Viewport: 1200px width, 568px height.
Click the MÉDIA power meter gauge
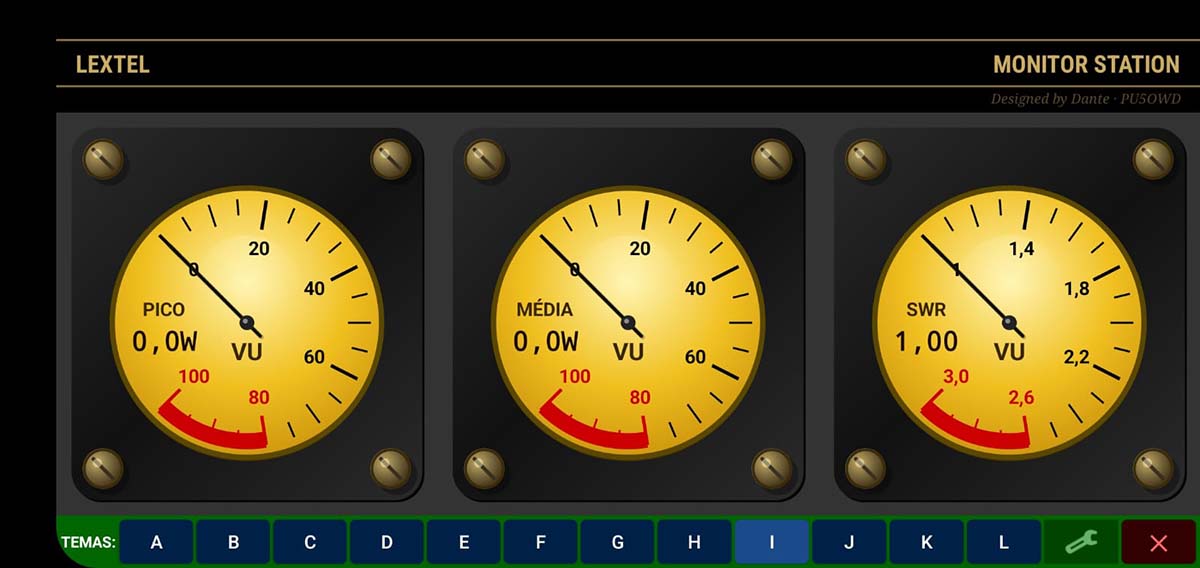coord(628,322)
